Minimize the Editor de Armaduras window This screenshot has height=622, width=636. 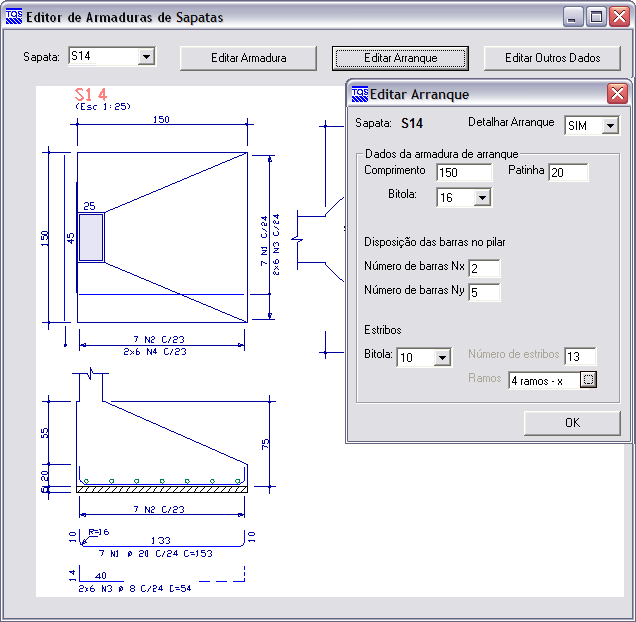click(573, 17)
